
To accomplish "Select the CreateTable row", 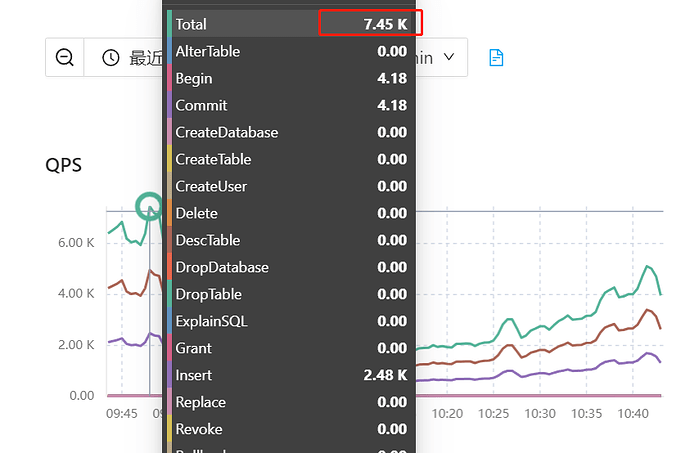I will 291,159.
